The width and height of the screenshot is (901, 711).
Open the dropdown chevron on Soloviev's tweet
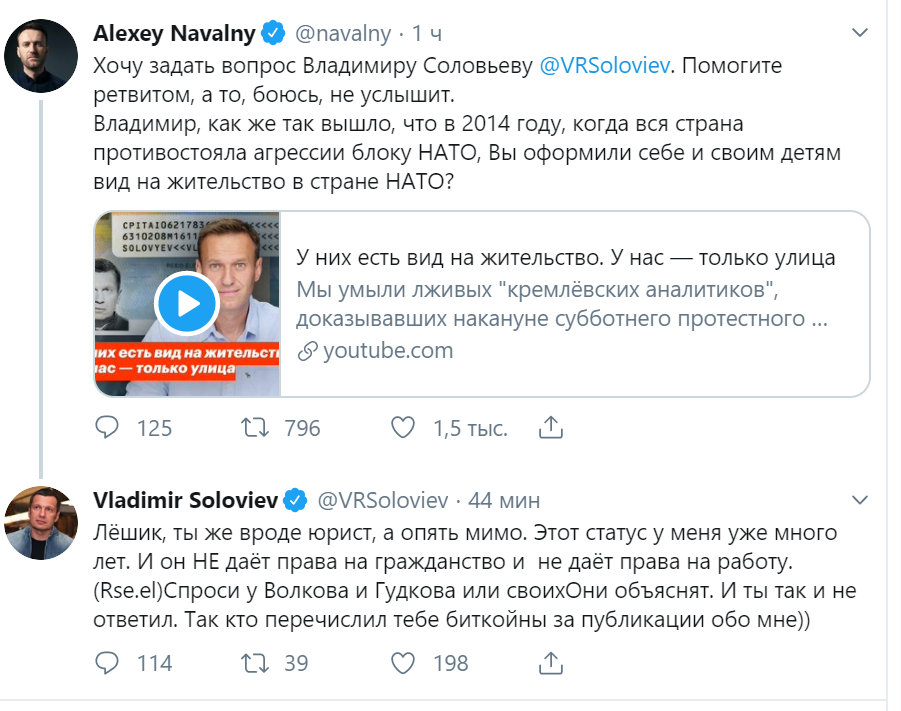pos(859,499)
